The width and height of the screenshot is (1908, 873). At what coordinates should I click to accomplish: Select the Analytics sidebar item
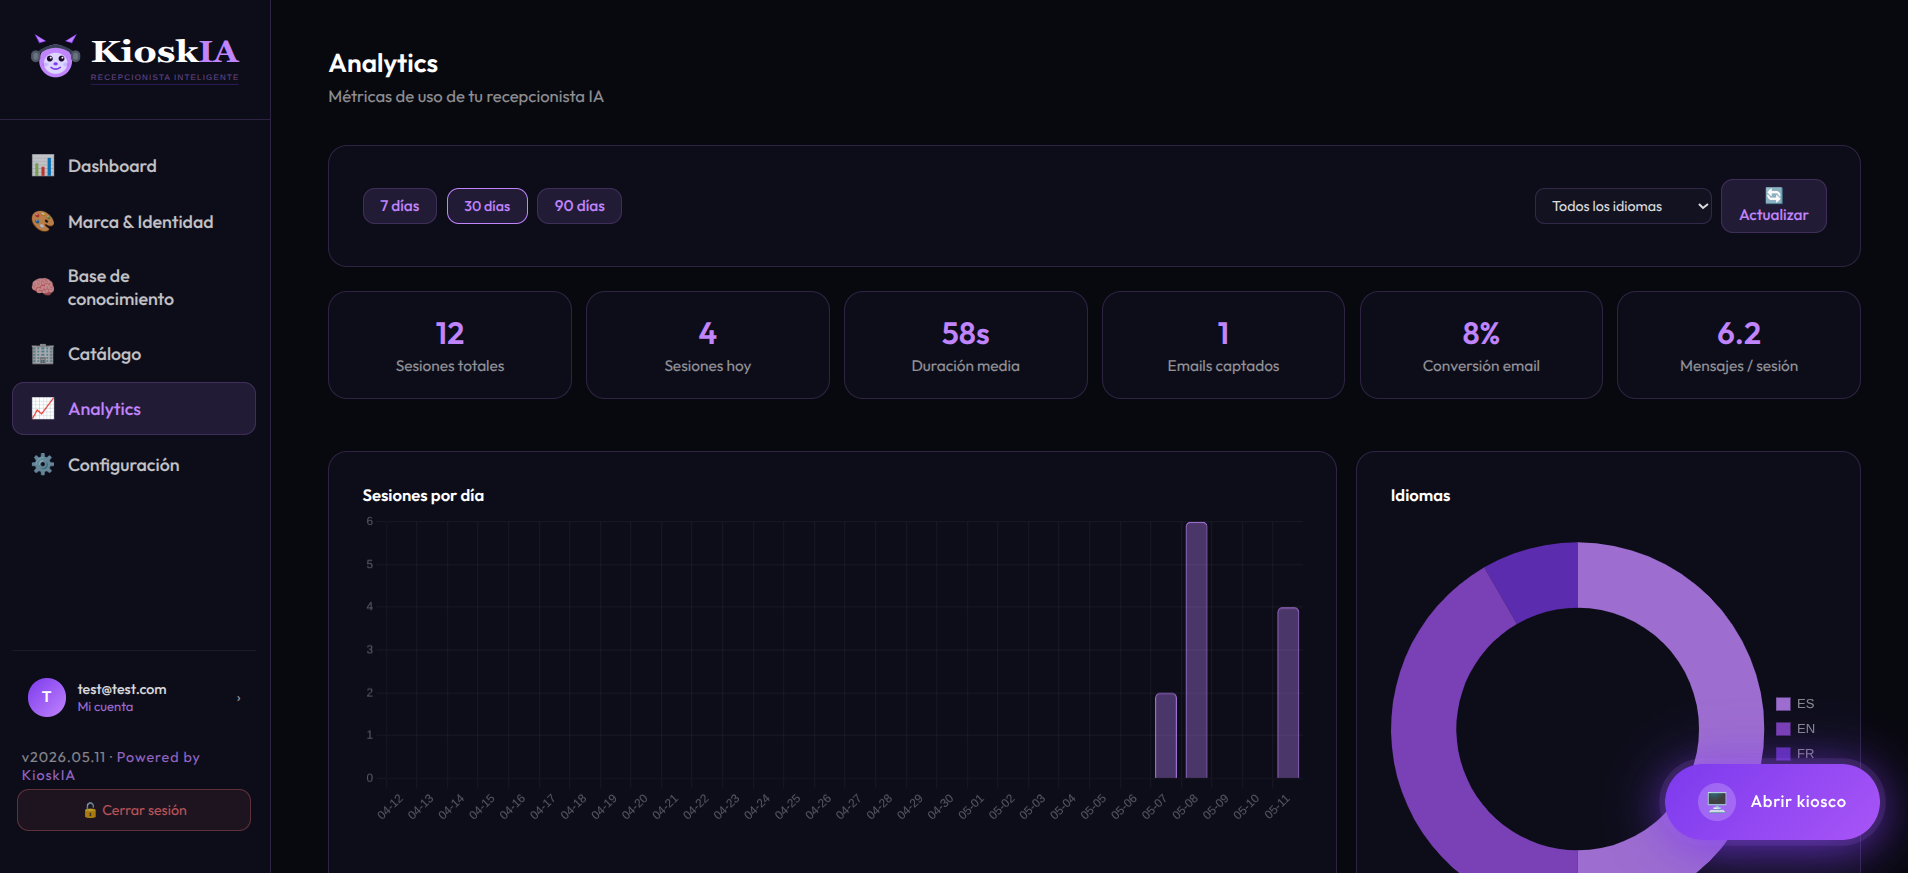[x=134, y=409]
